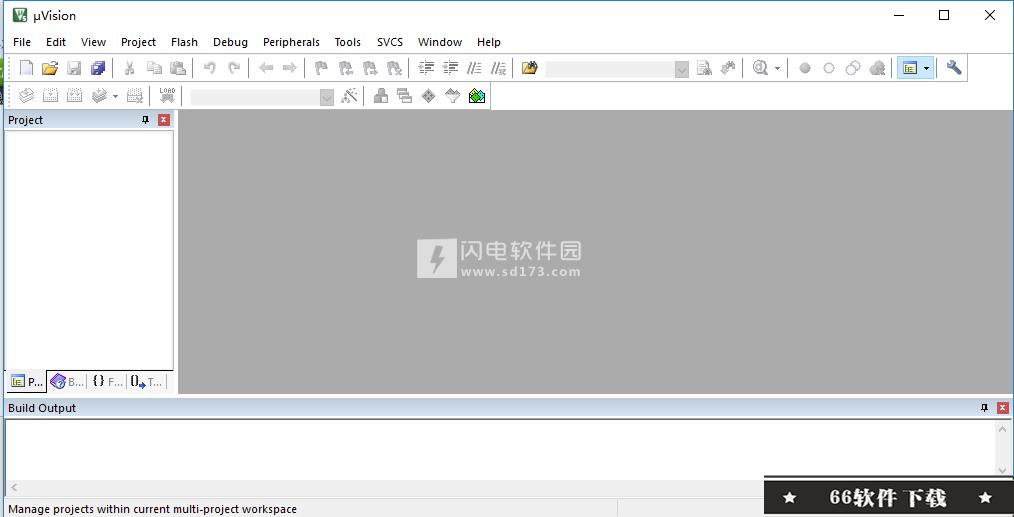
Task: Click the Batch Build icon
Action: tap(99, 96)
